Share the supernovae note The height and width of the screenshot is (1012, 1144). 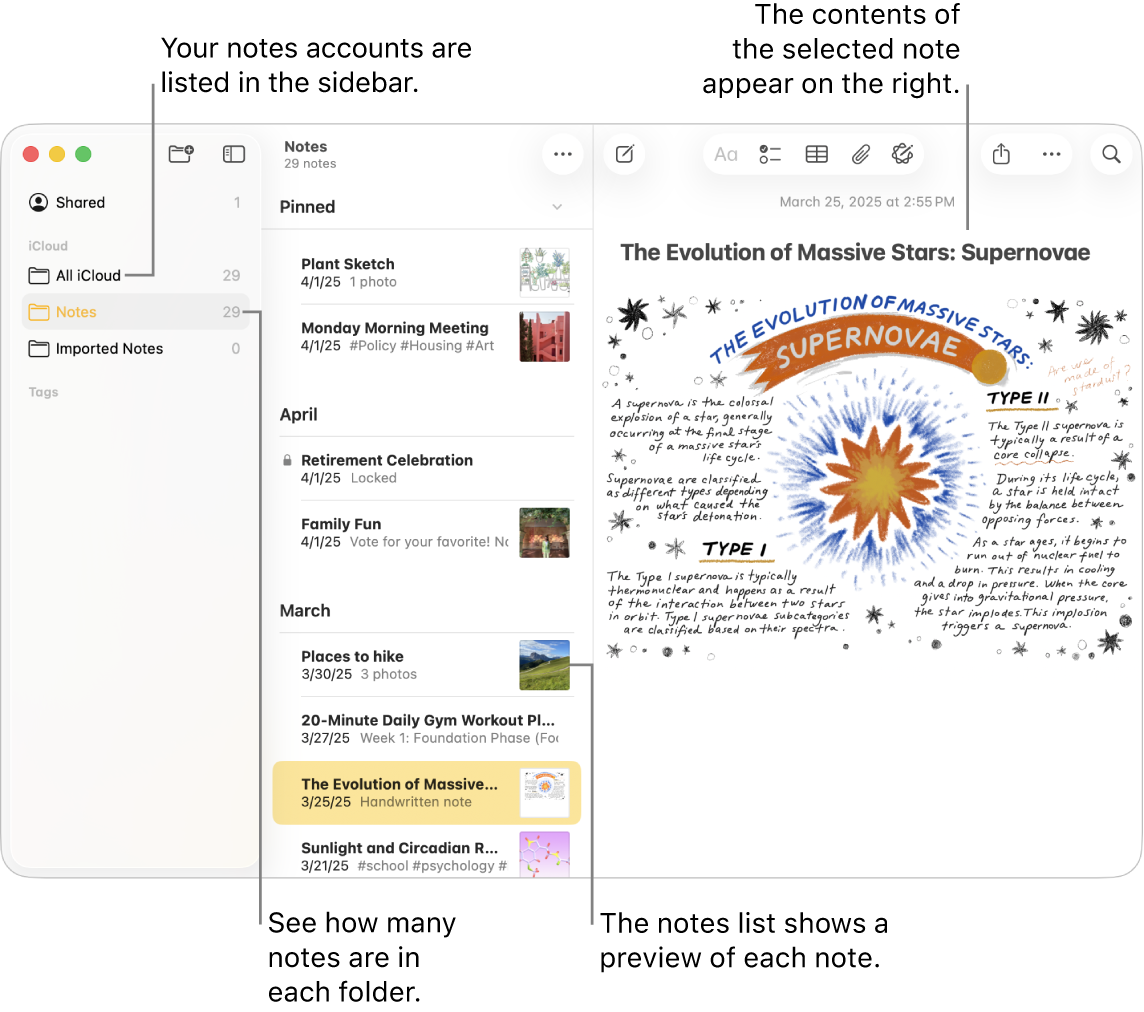tap(1002, 154)
